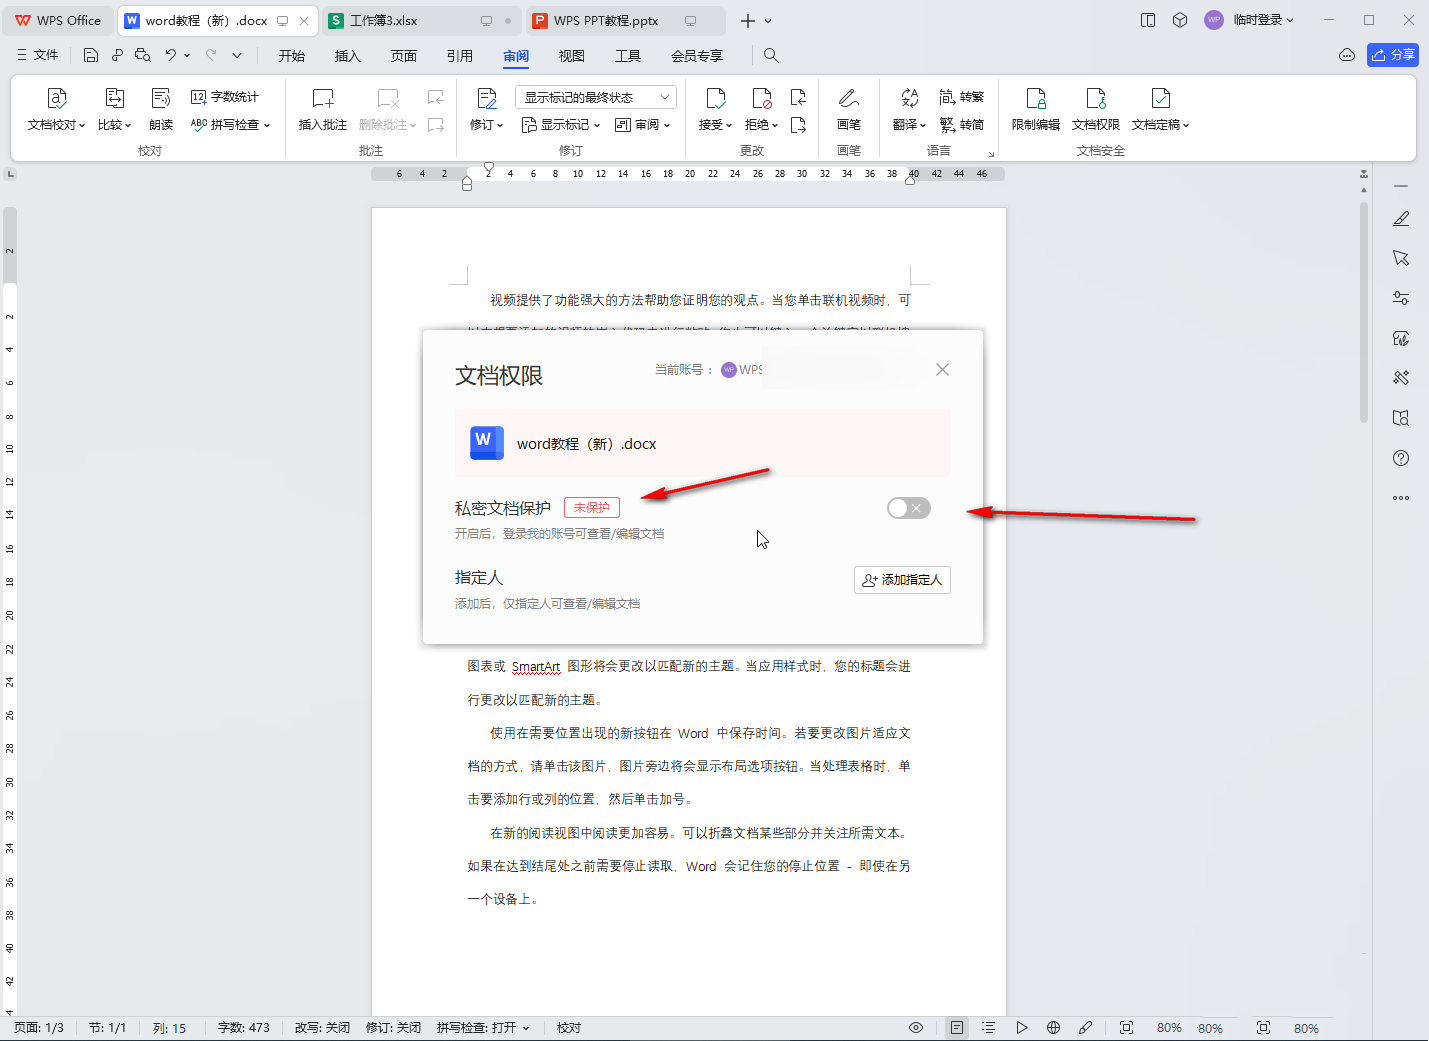Turn on the 私密文档保护 switch
Viewport: 1429px width, 1041px height.
[x=908, y=508]
